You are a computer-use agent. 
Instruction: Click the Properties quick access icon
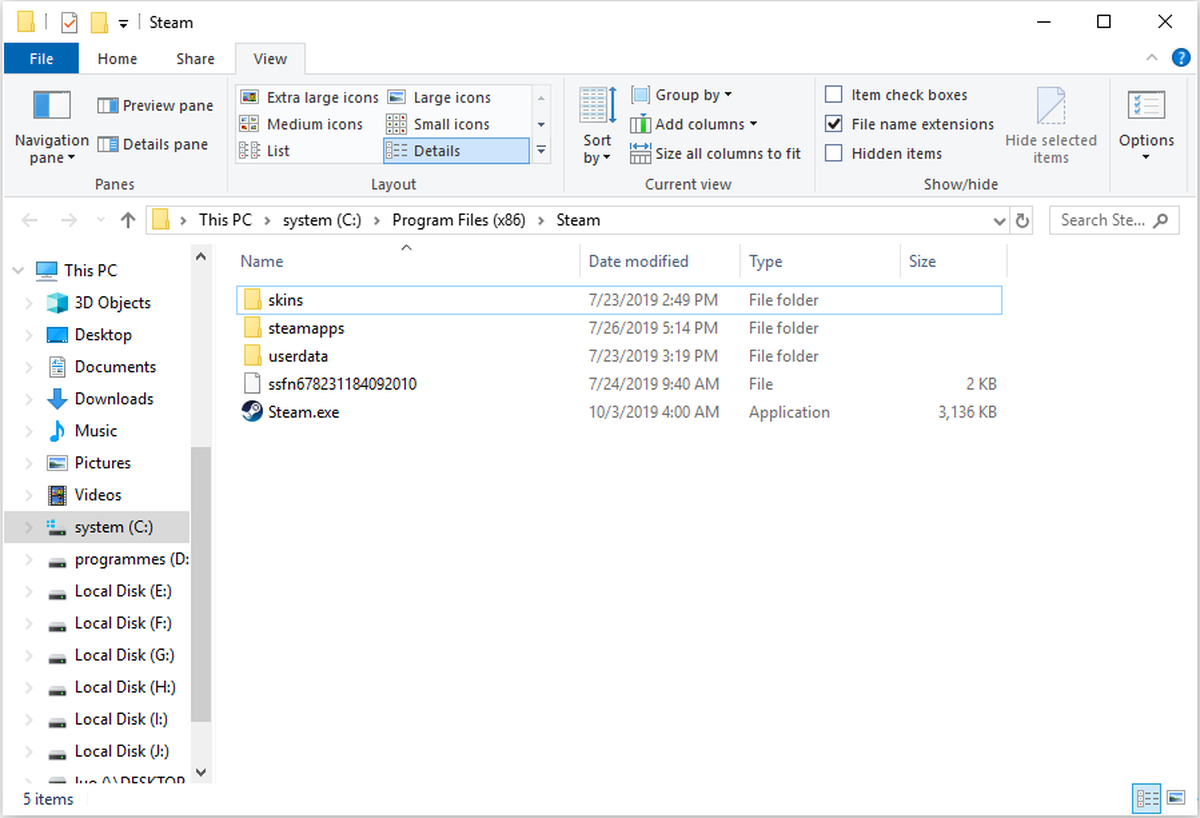pos(69,22)
